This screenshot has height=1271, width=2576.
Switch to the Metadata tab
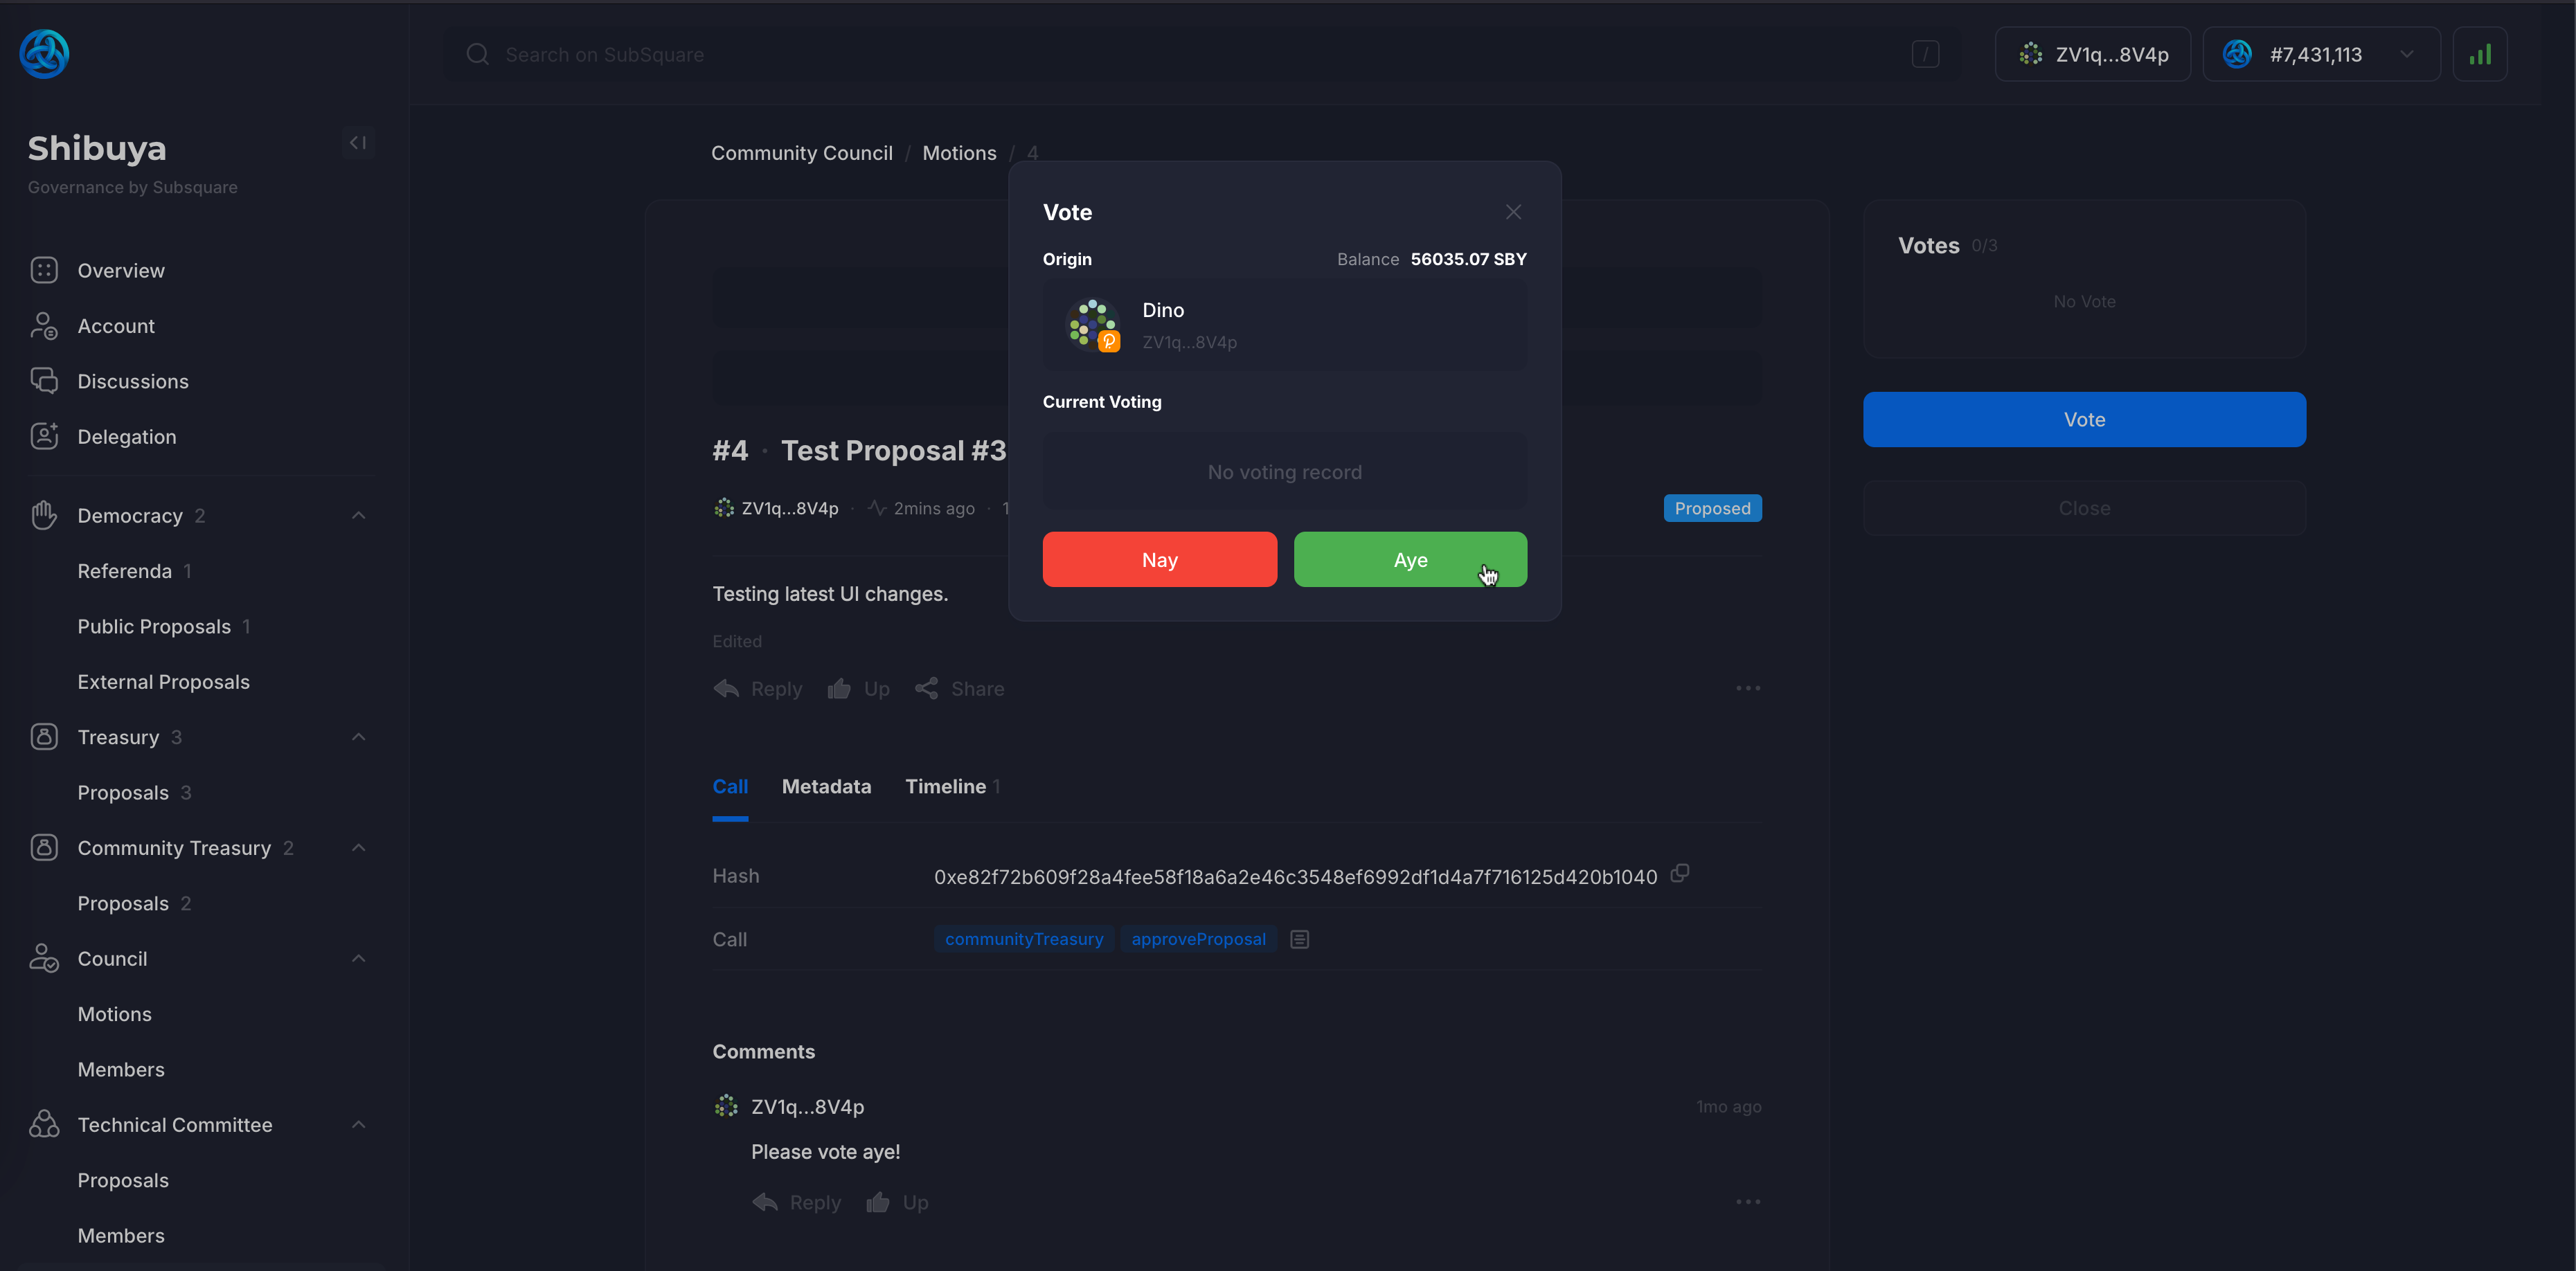click(x=826, y=787)
